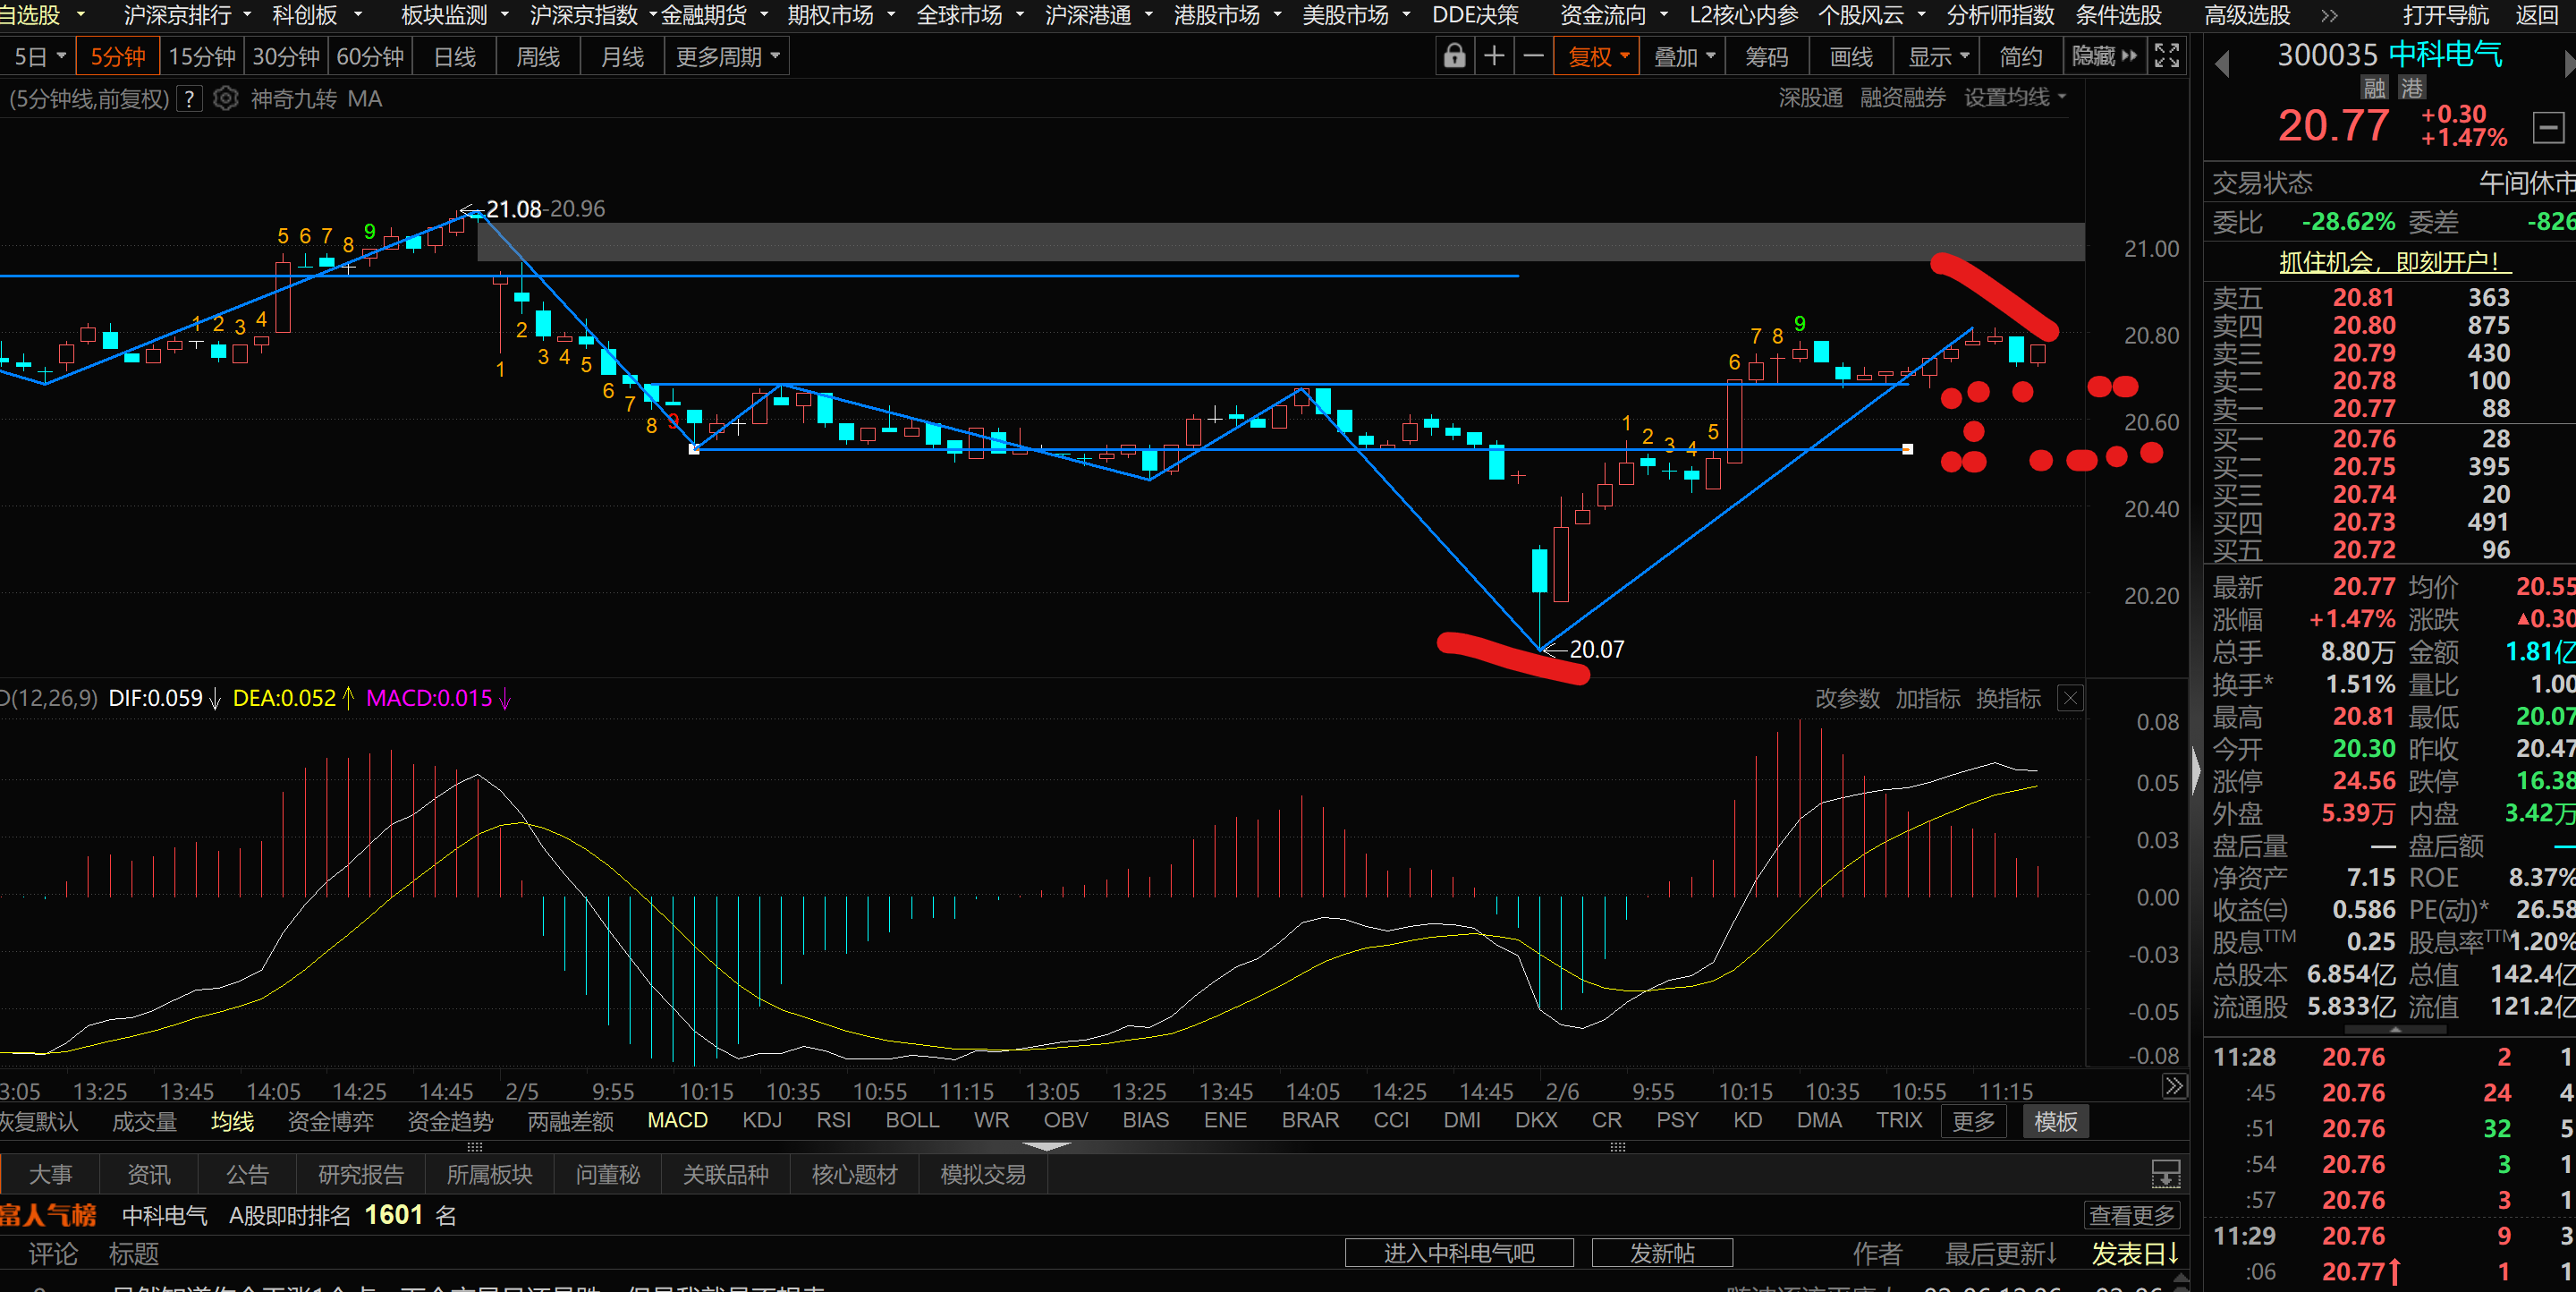Close the MACD indicator panel

pos(2070,699)
